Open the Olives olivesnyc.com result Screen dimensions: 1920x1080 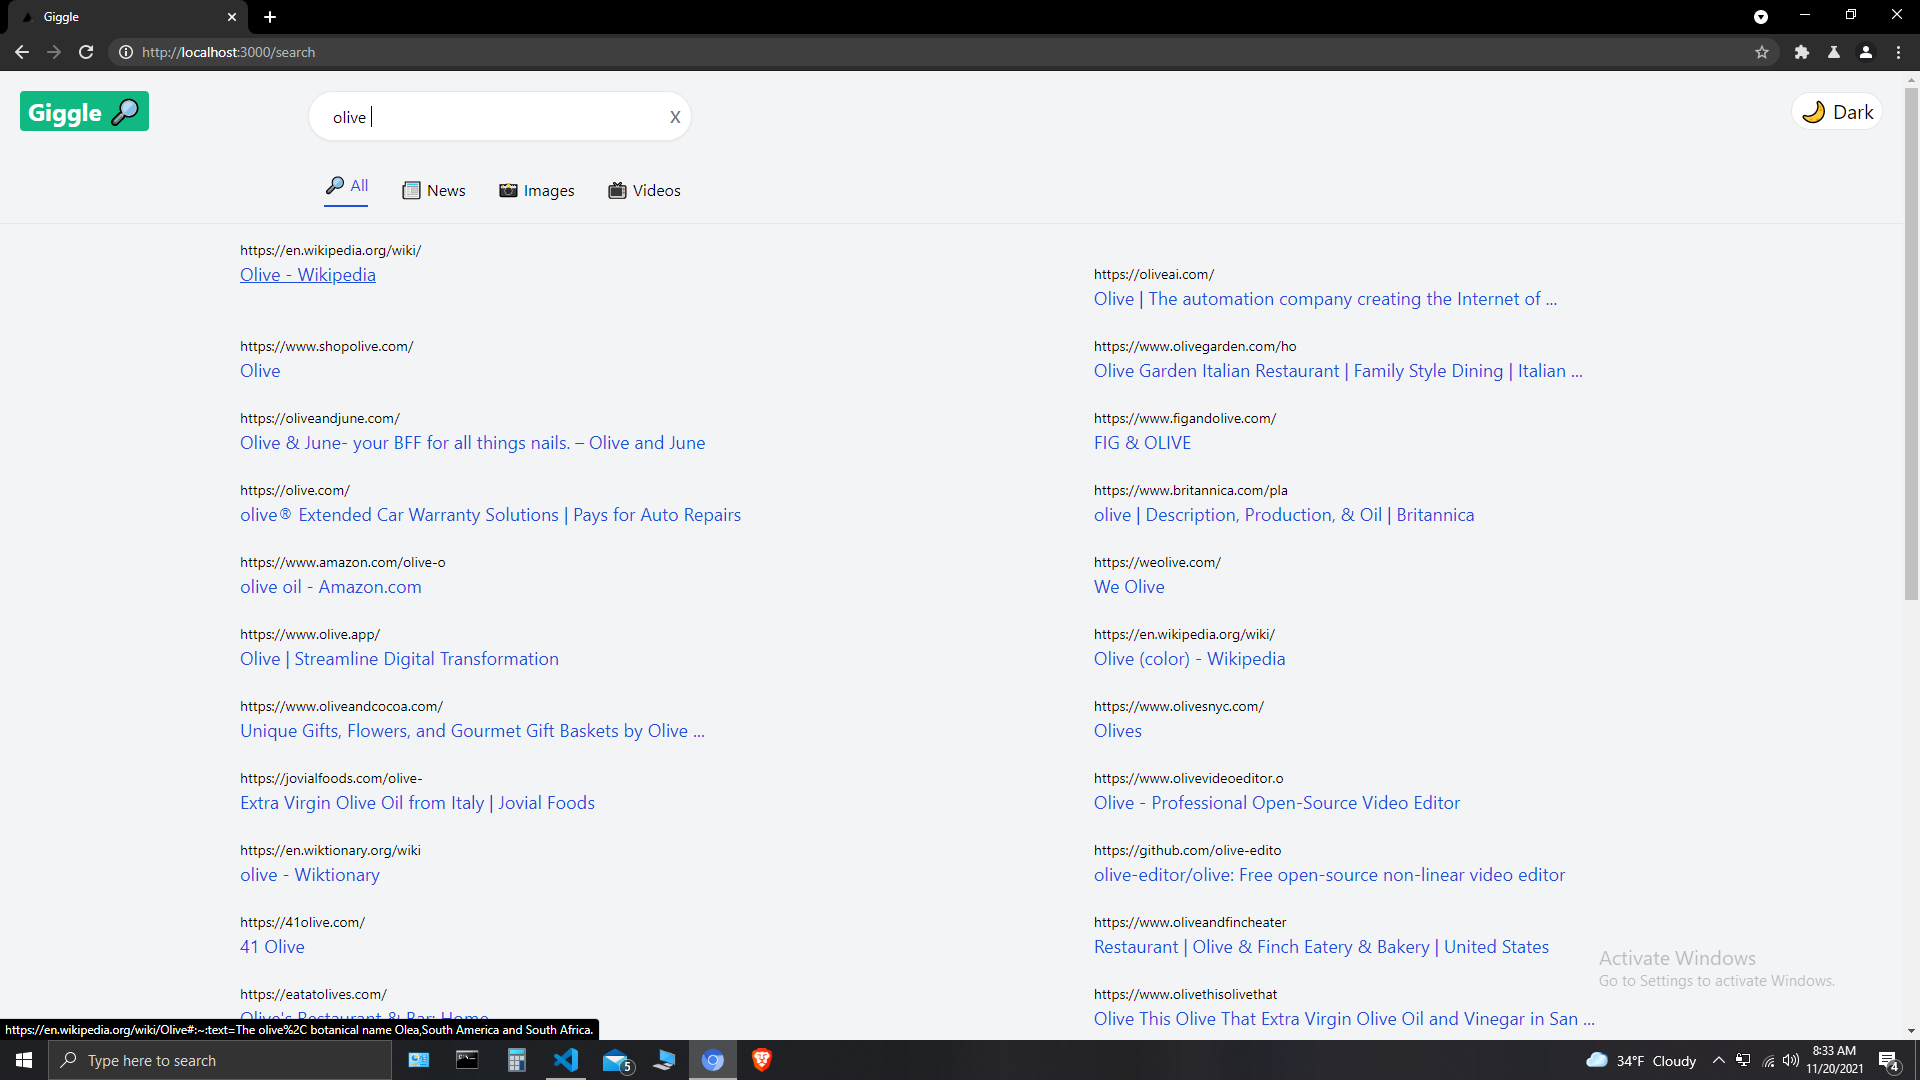pos(1118,731)
